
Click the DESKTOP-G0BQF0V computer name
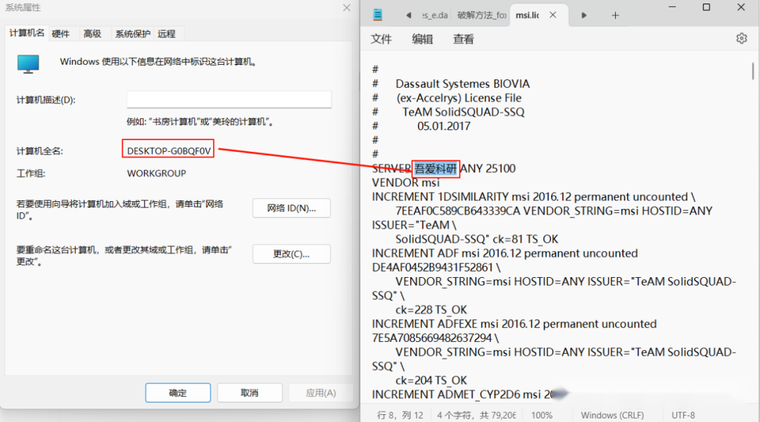point(169,151)
